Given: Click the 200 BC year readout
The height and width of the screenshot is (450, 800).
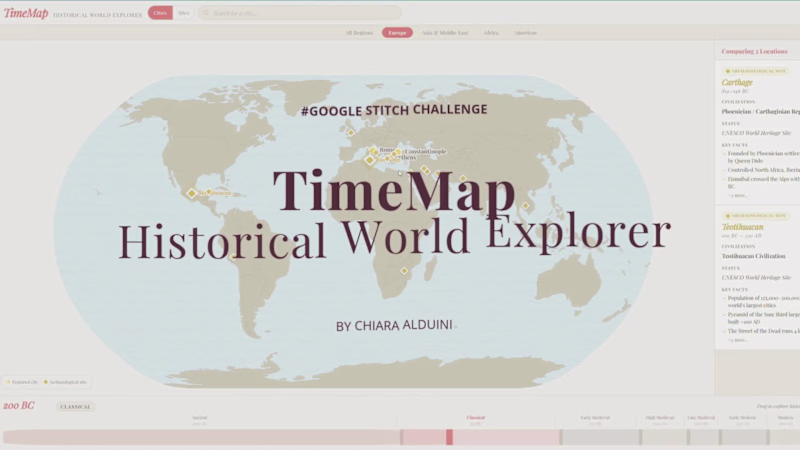Looking at the screenshot, I should pyautogui.click(x=19, y=406).
